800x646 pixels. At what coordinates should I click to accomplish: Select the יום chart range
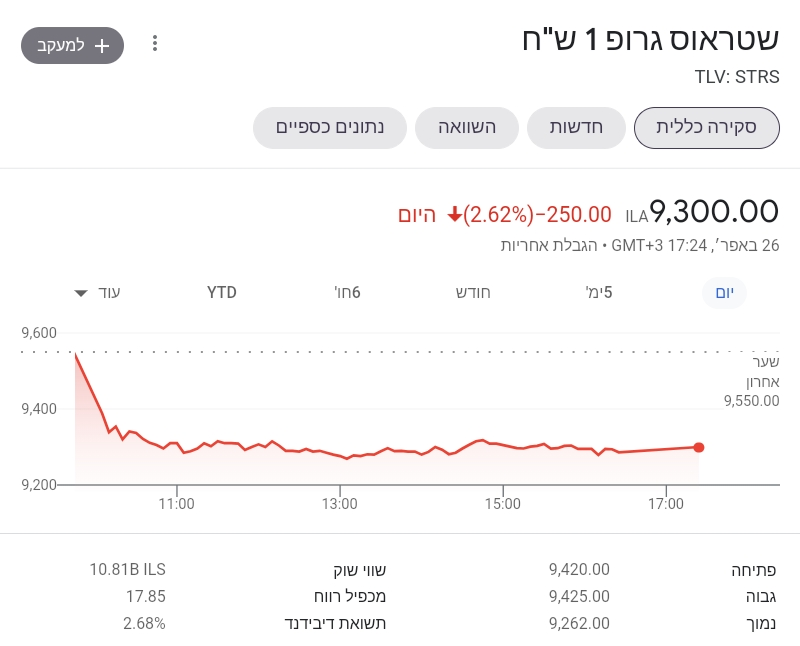pyautogui.click(x=724, y=292)
